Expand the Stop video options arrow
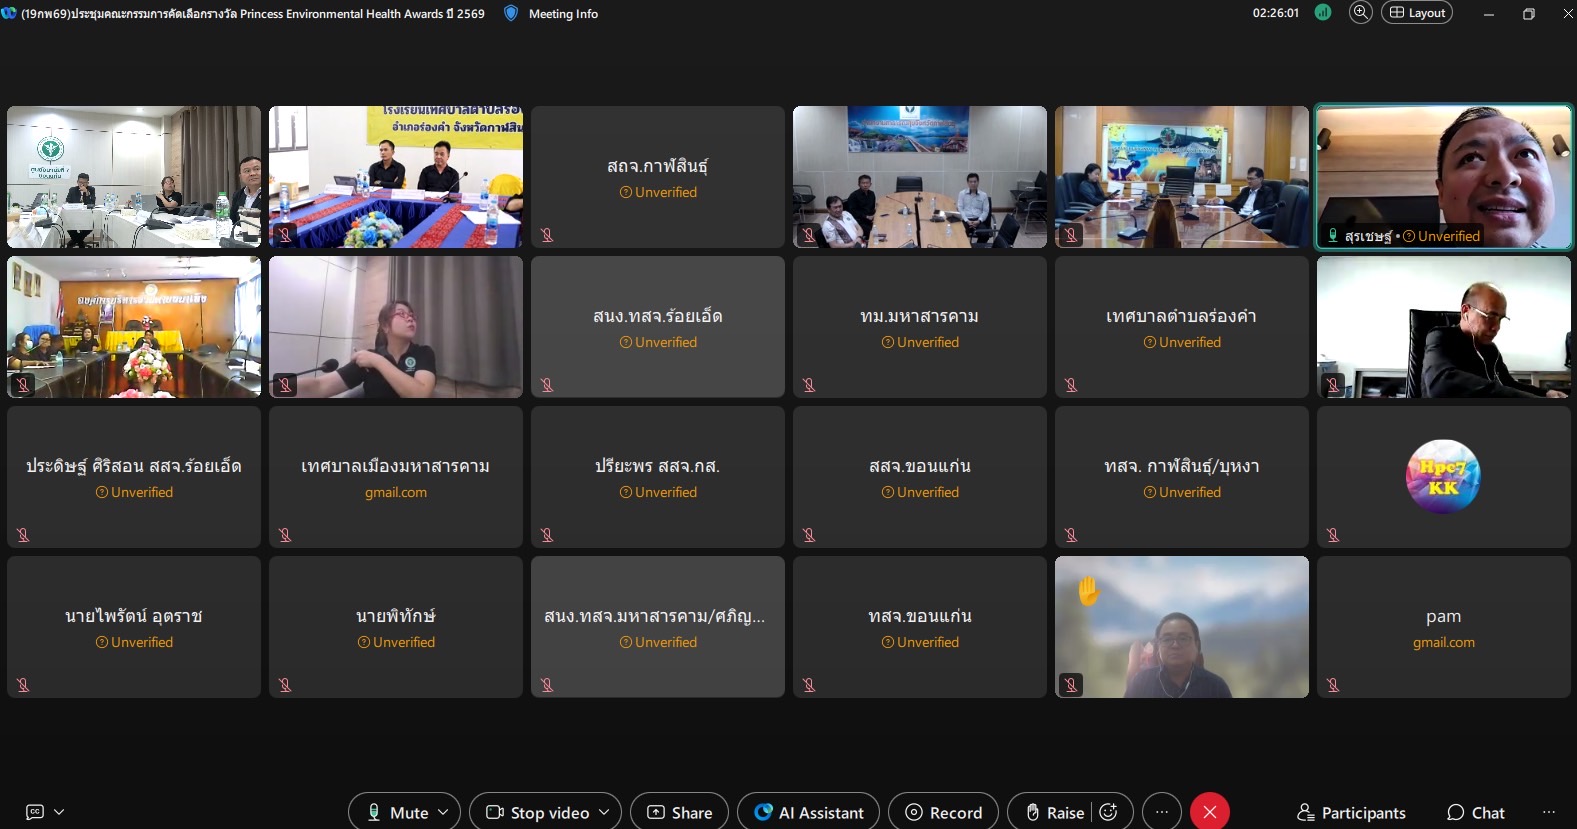 click(604, 812)
